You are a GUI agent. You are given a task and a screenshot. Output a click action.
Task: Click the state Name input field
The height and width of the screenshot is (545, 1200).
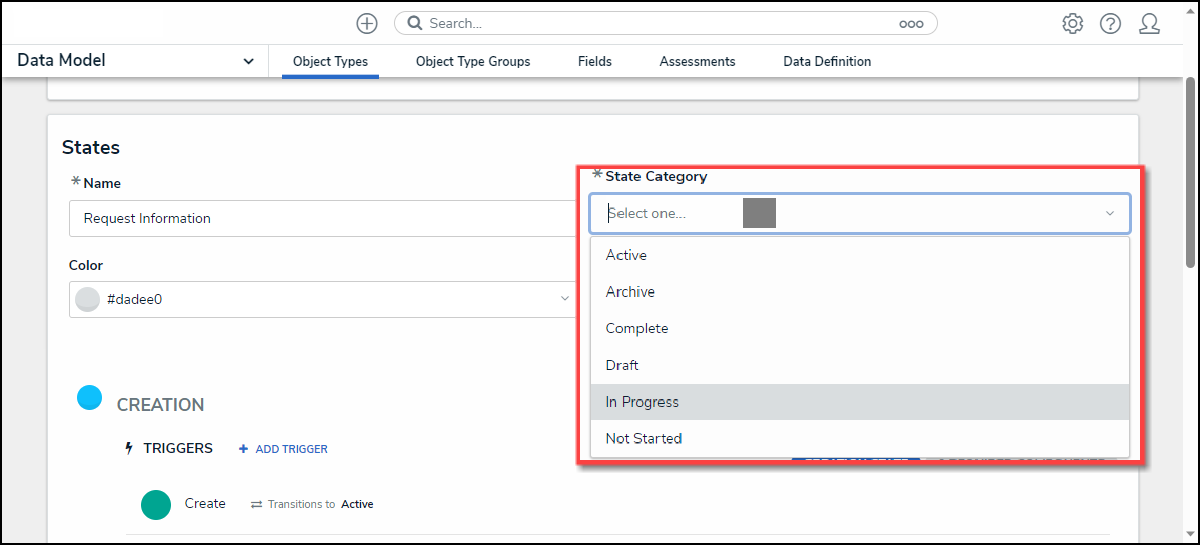tap(320, 218)
